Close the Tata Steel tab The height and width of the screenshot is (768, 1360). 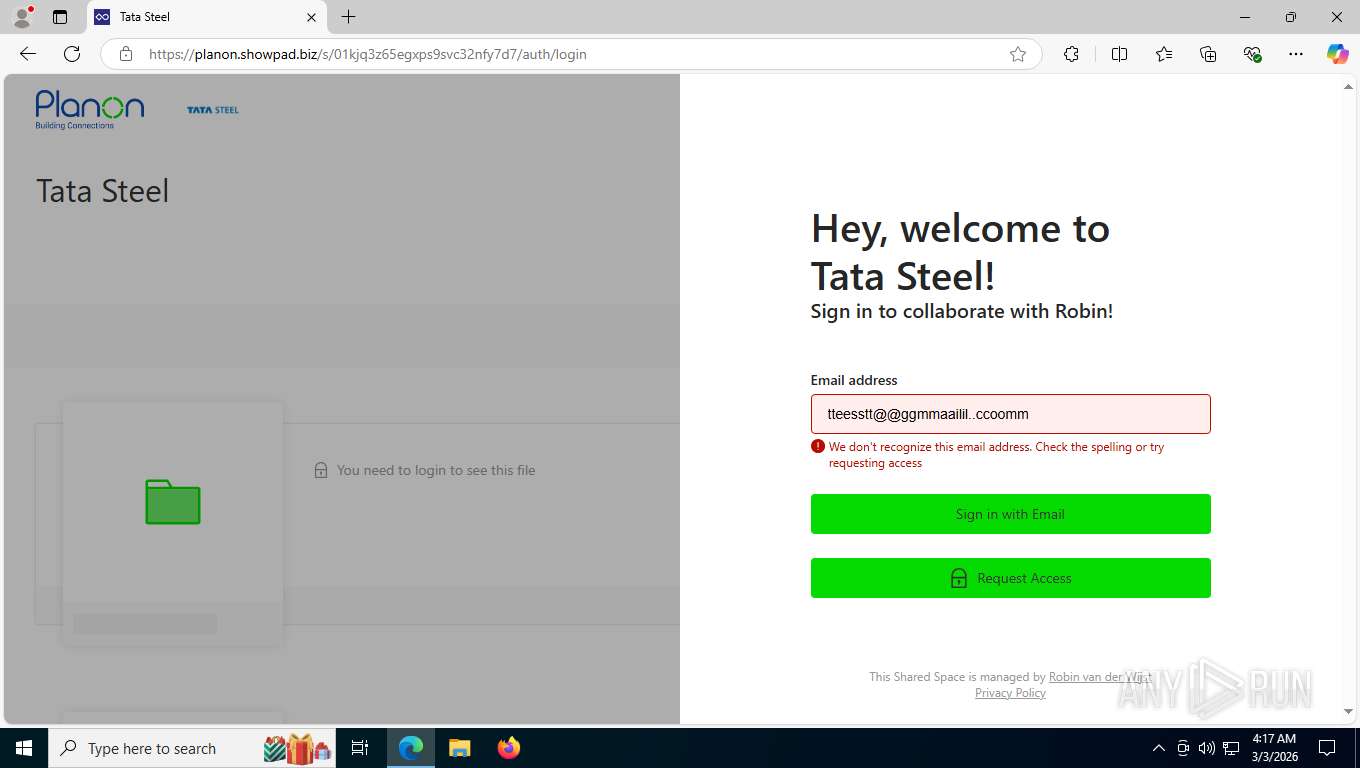311,17
